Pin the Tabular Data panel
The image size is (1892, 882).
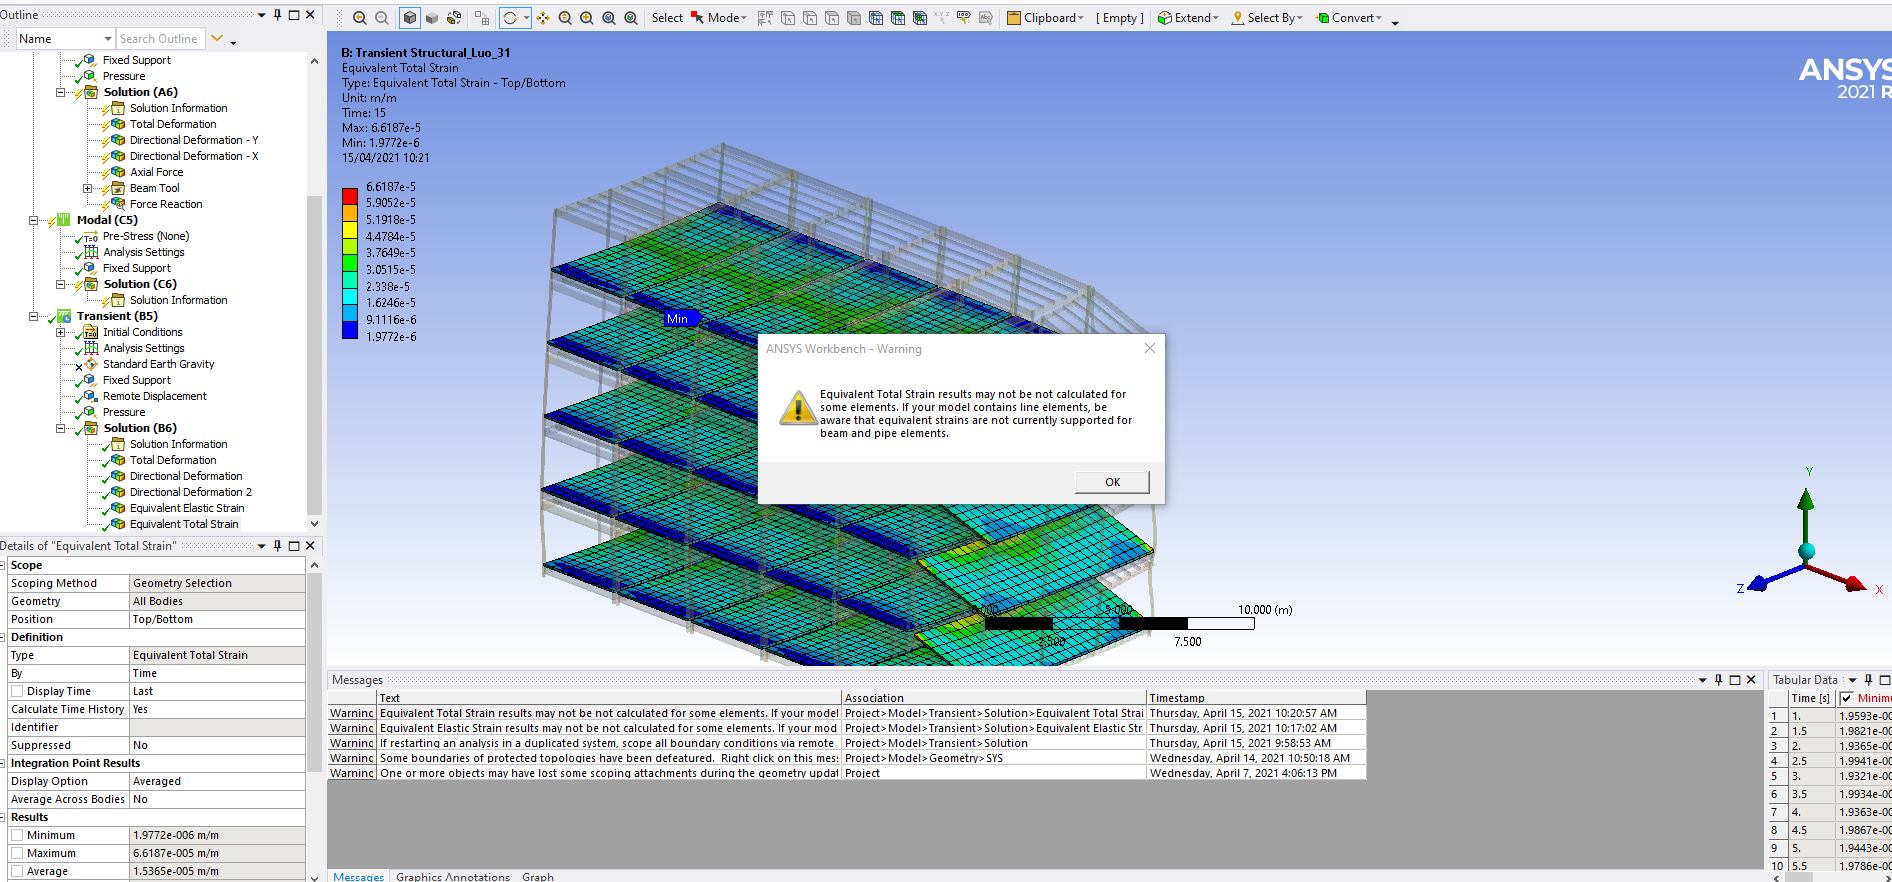point(1868,680)
